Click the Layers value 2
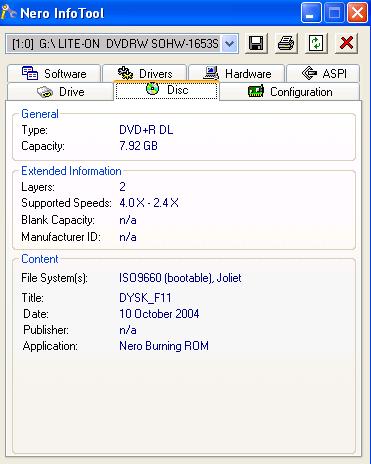The image size is (371, 464). coord(122,187)
